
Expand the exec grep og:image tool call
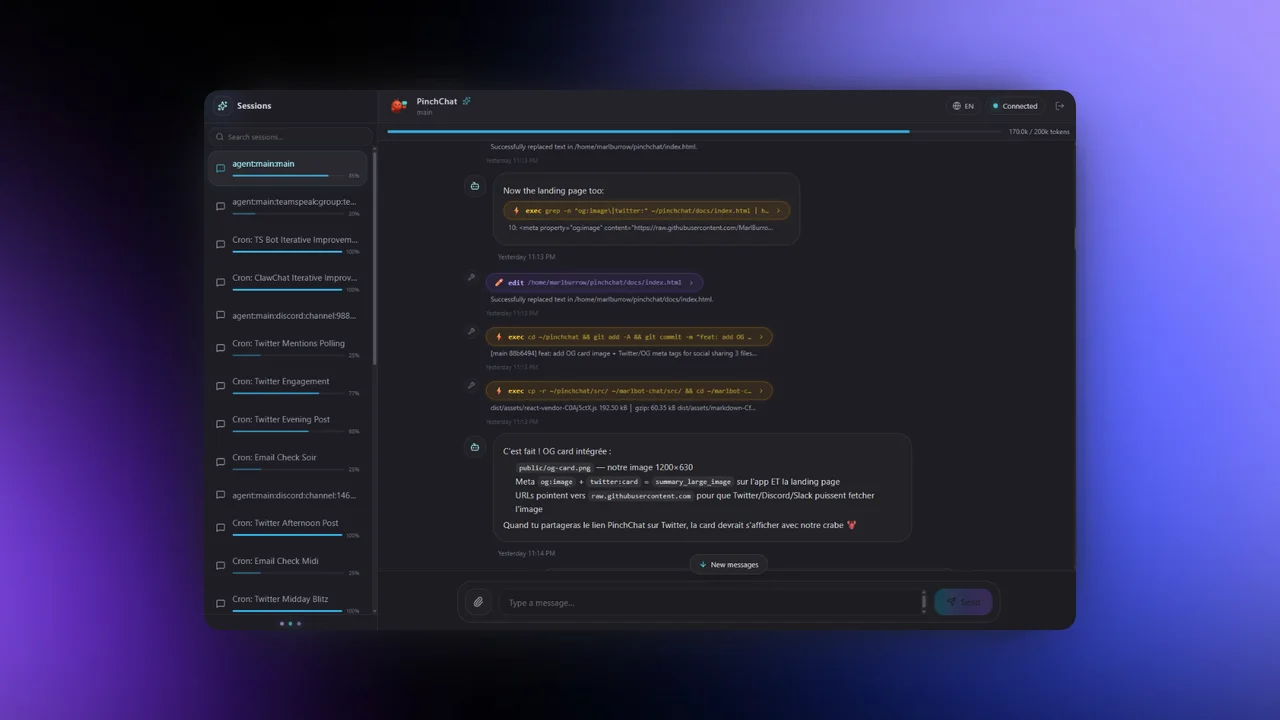coord(647,211)
